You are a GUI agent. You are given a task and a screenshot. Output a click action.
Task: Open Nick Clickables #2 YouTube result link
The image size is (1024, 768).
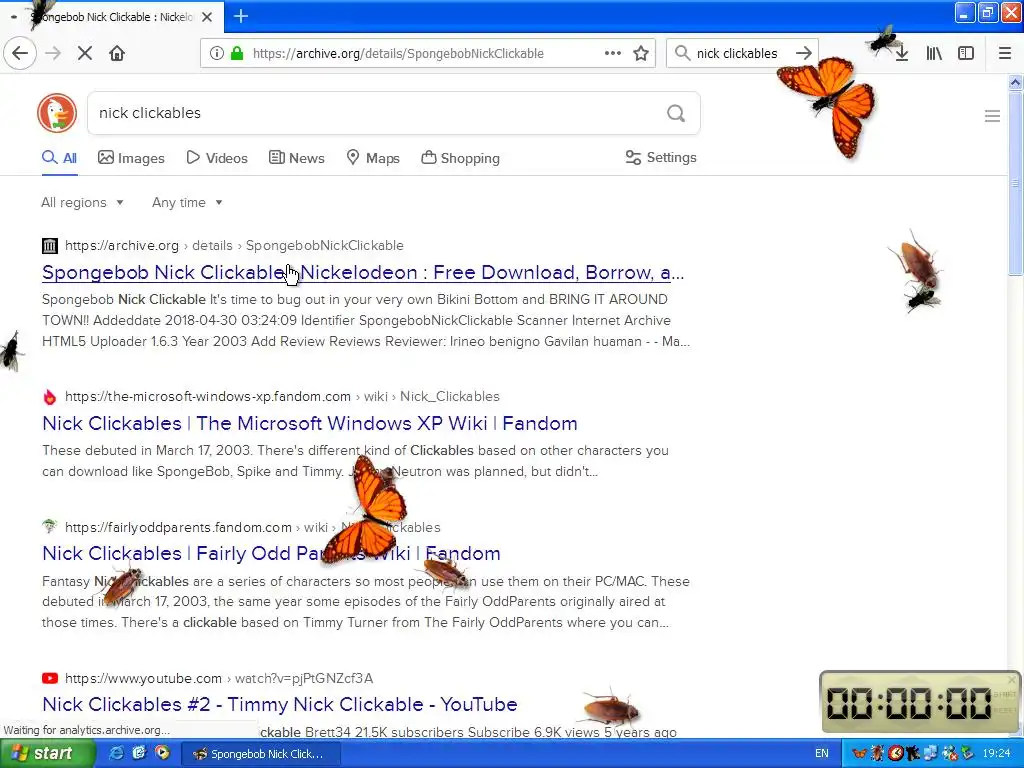pos(280,704)
